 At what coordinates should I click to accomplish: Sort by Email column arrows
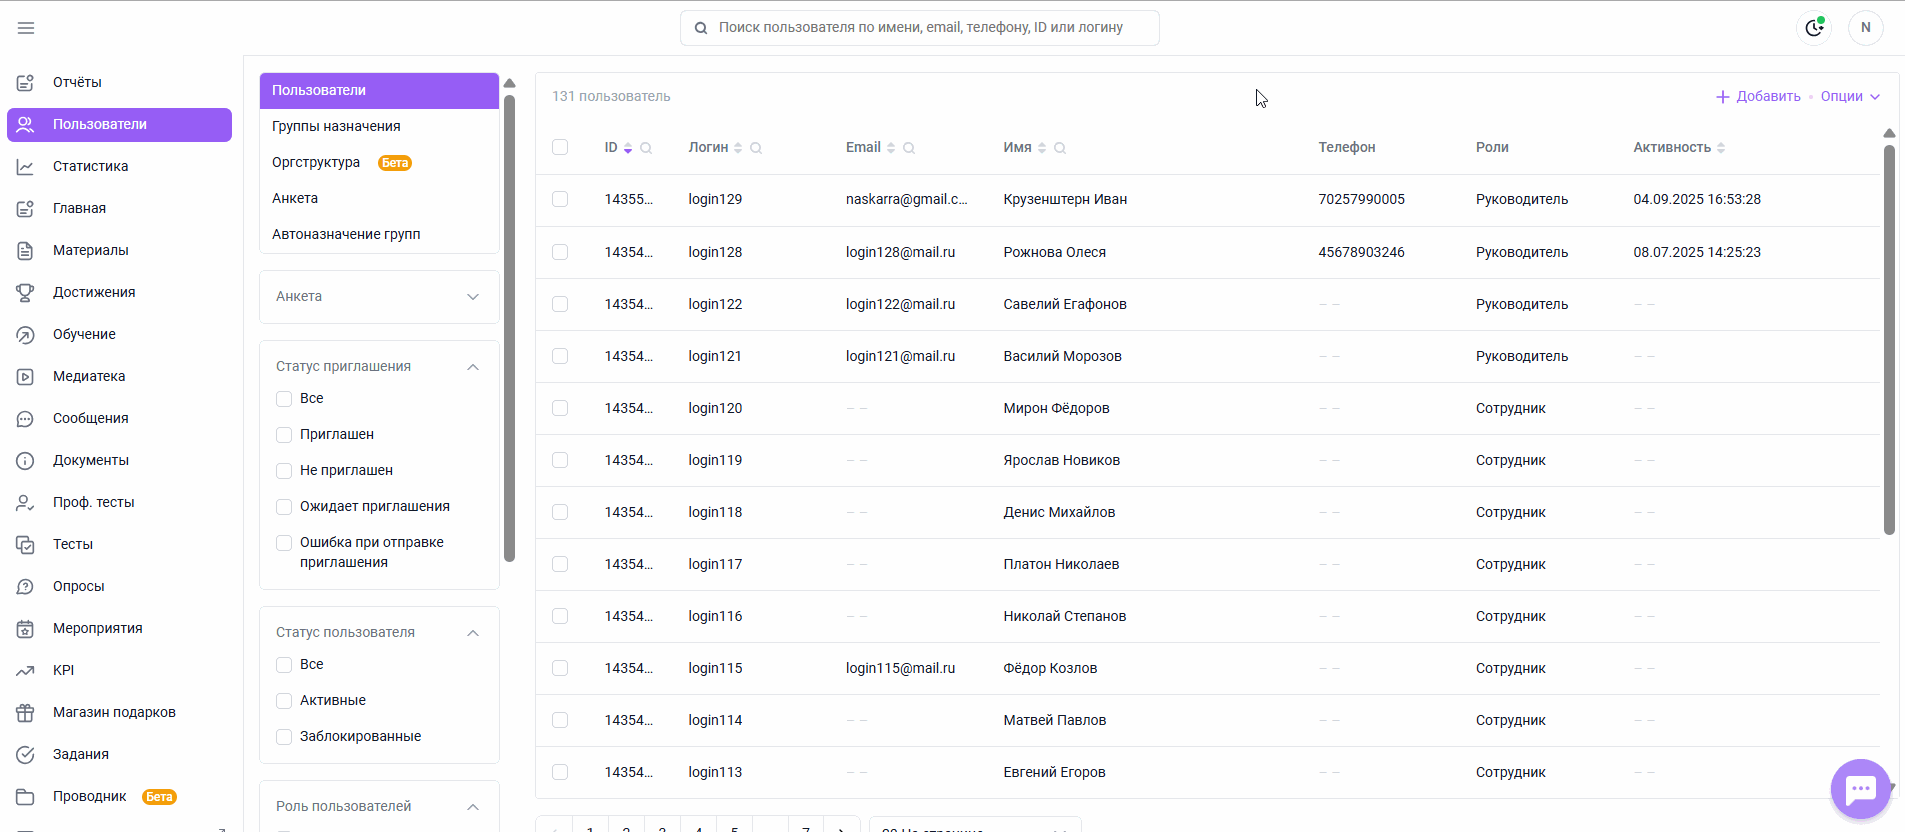coord(891,148)
